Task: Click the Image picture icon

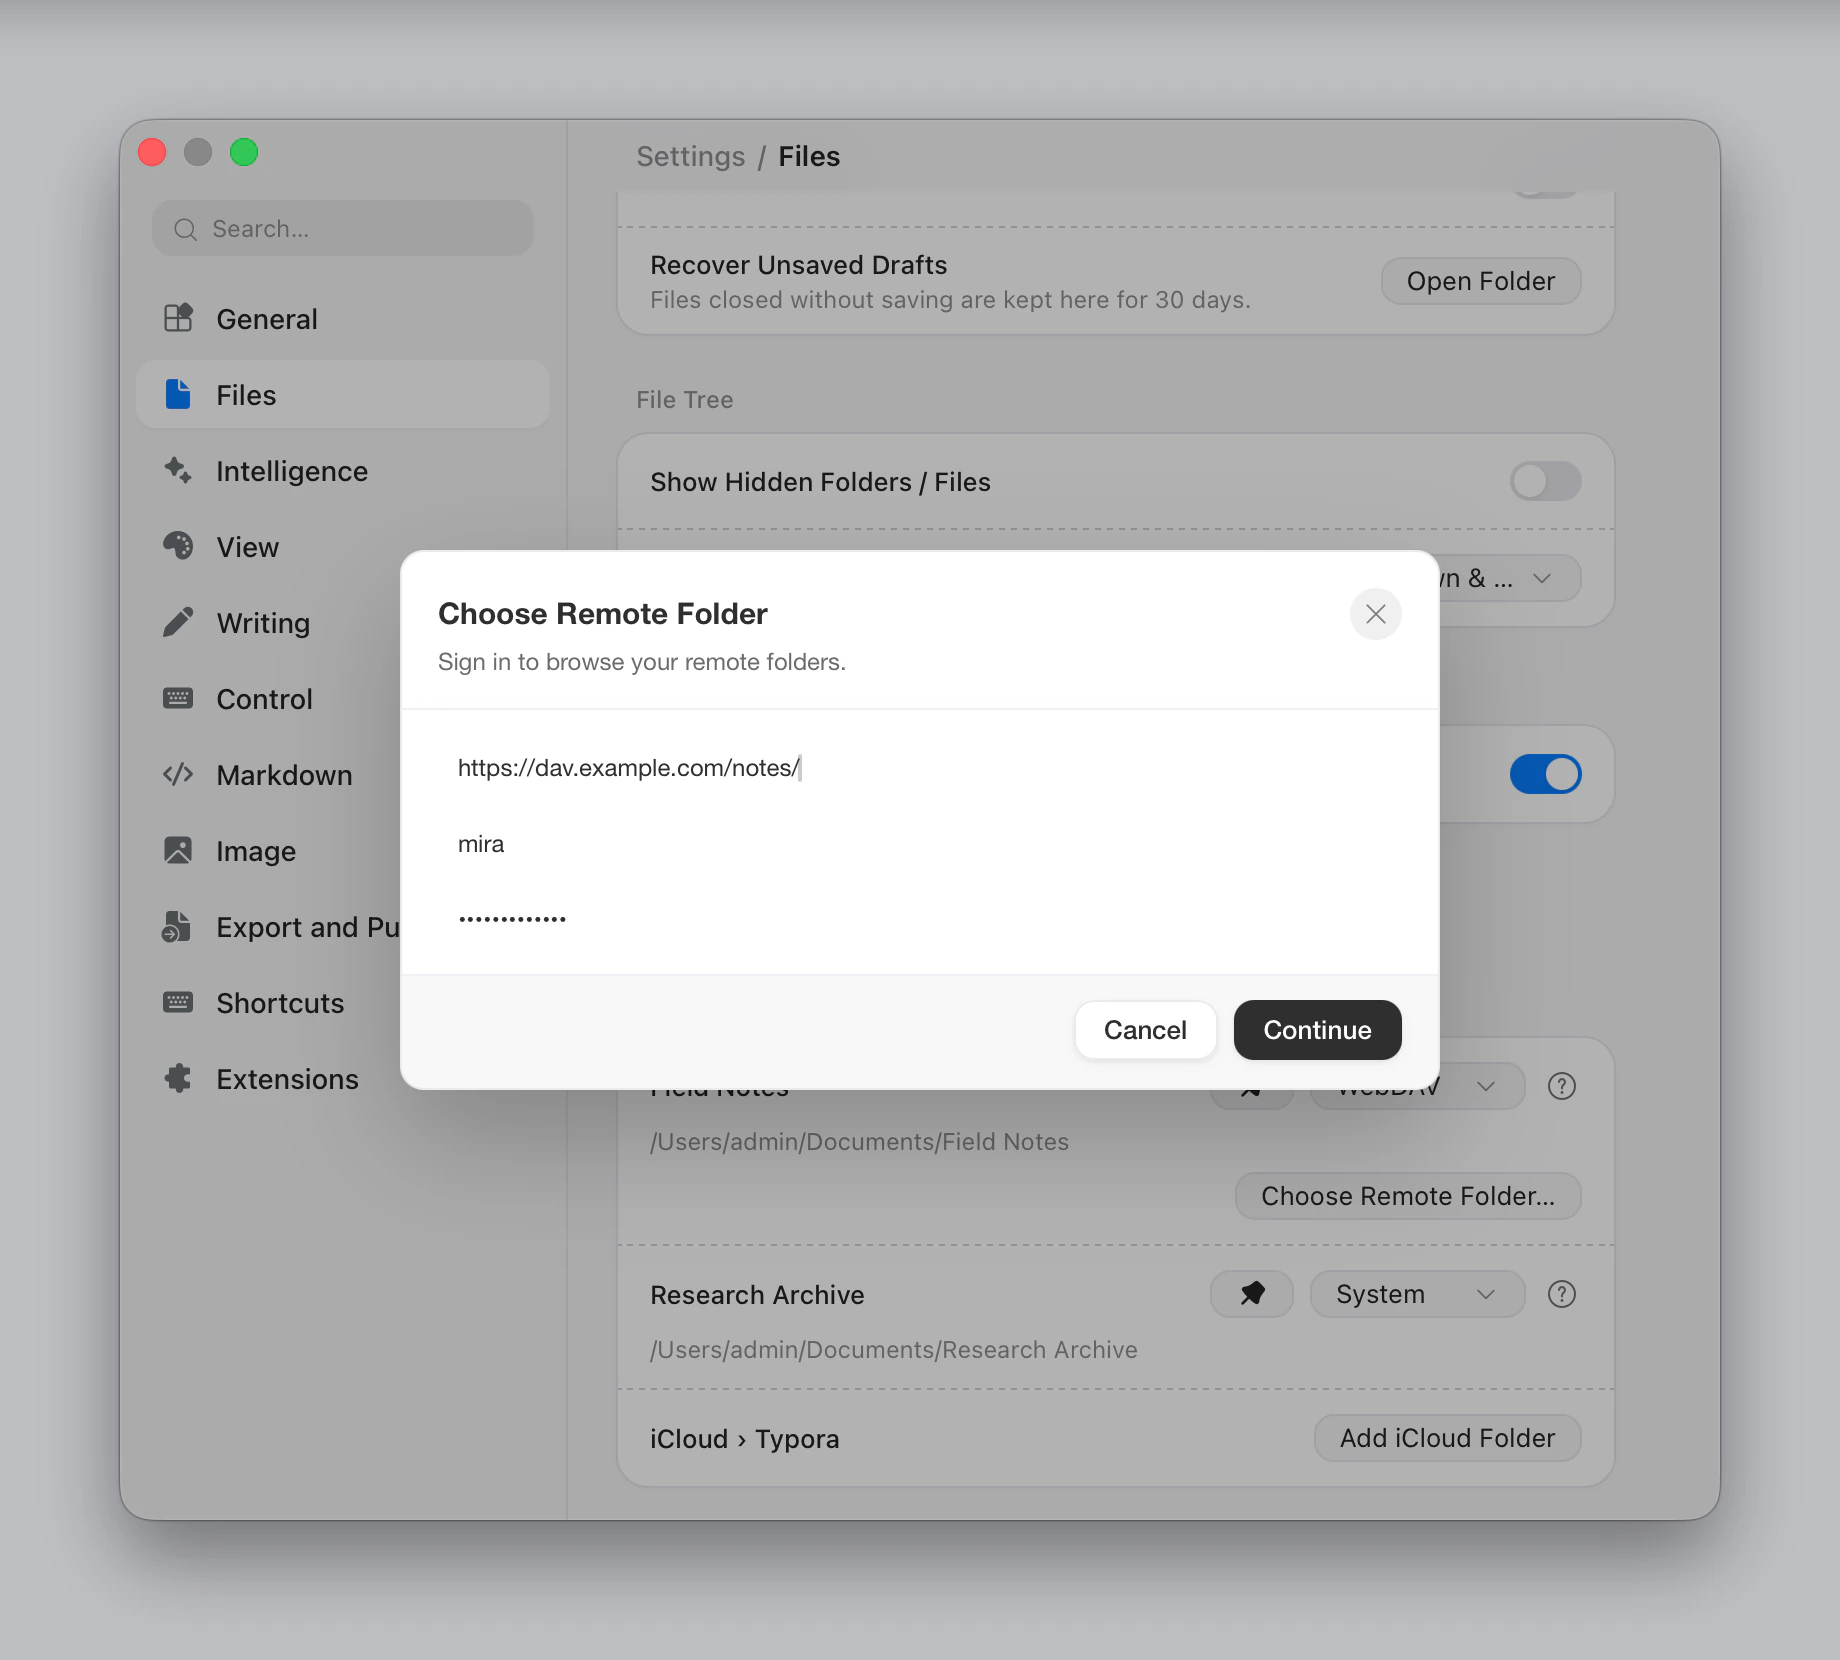Action: (x=178, y=850)
